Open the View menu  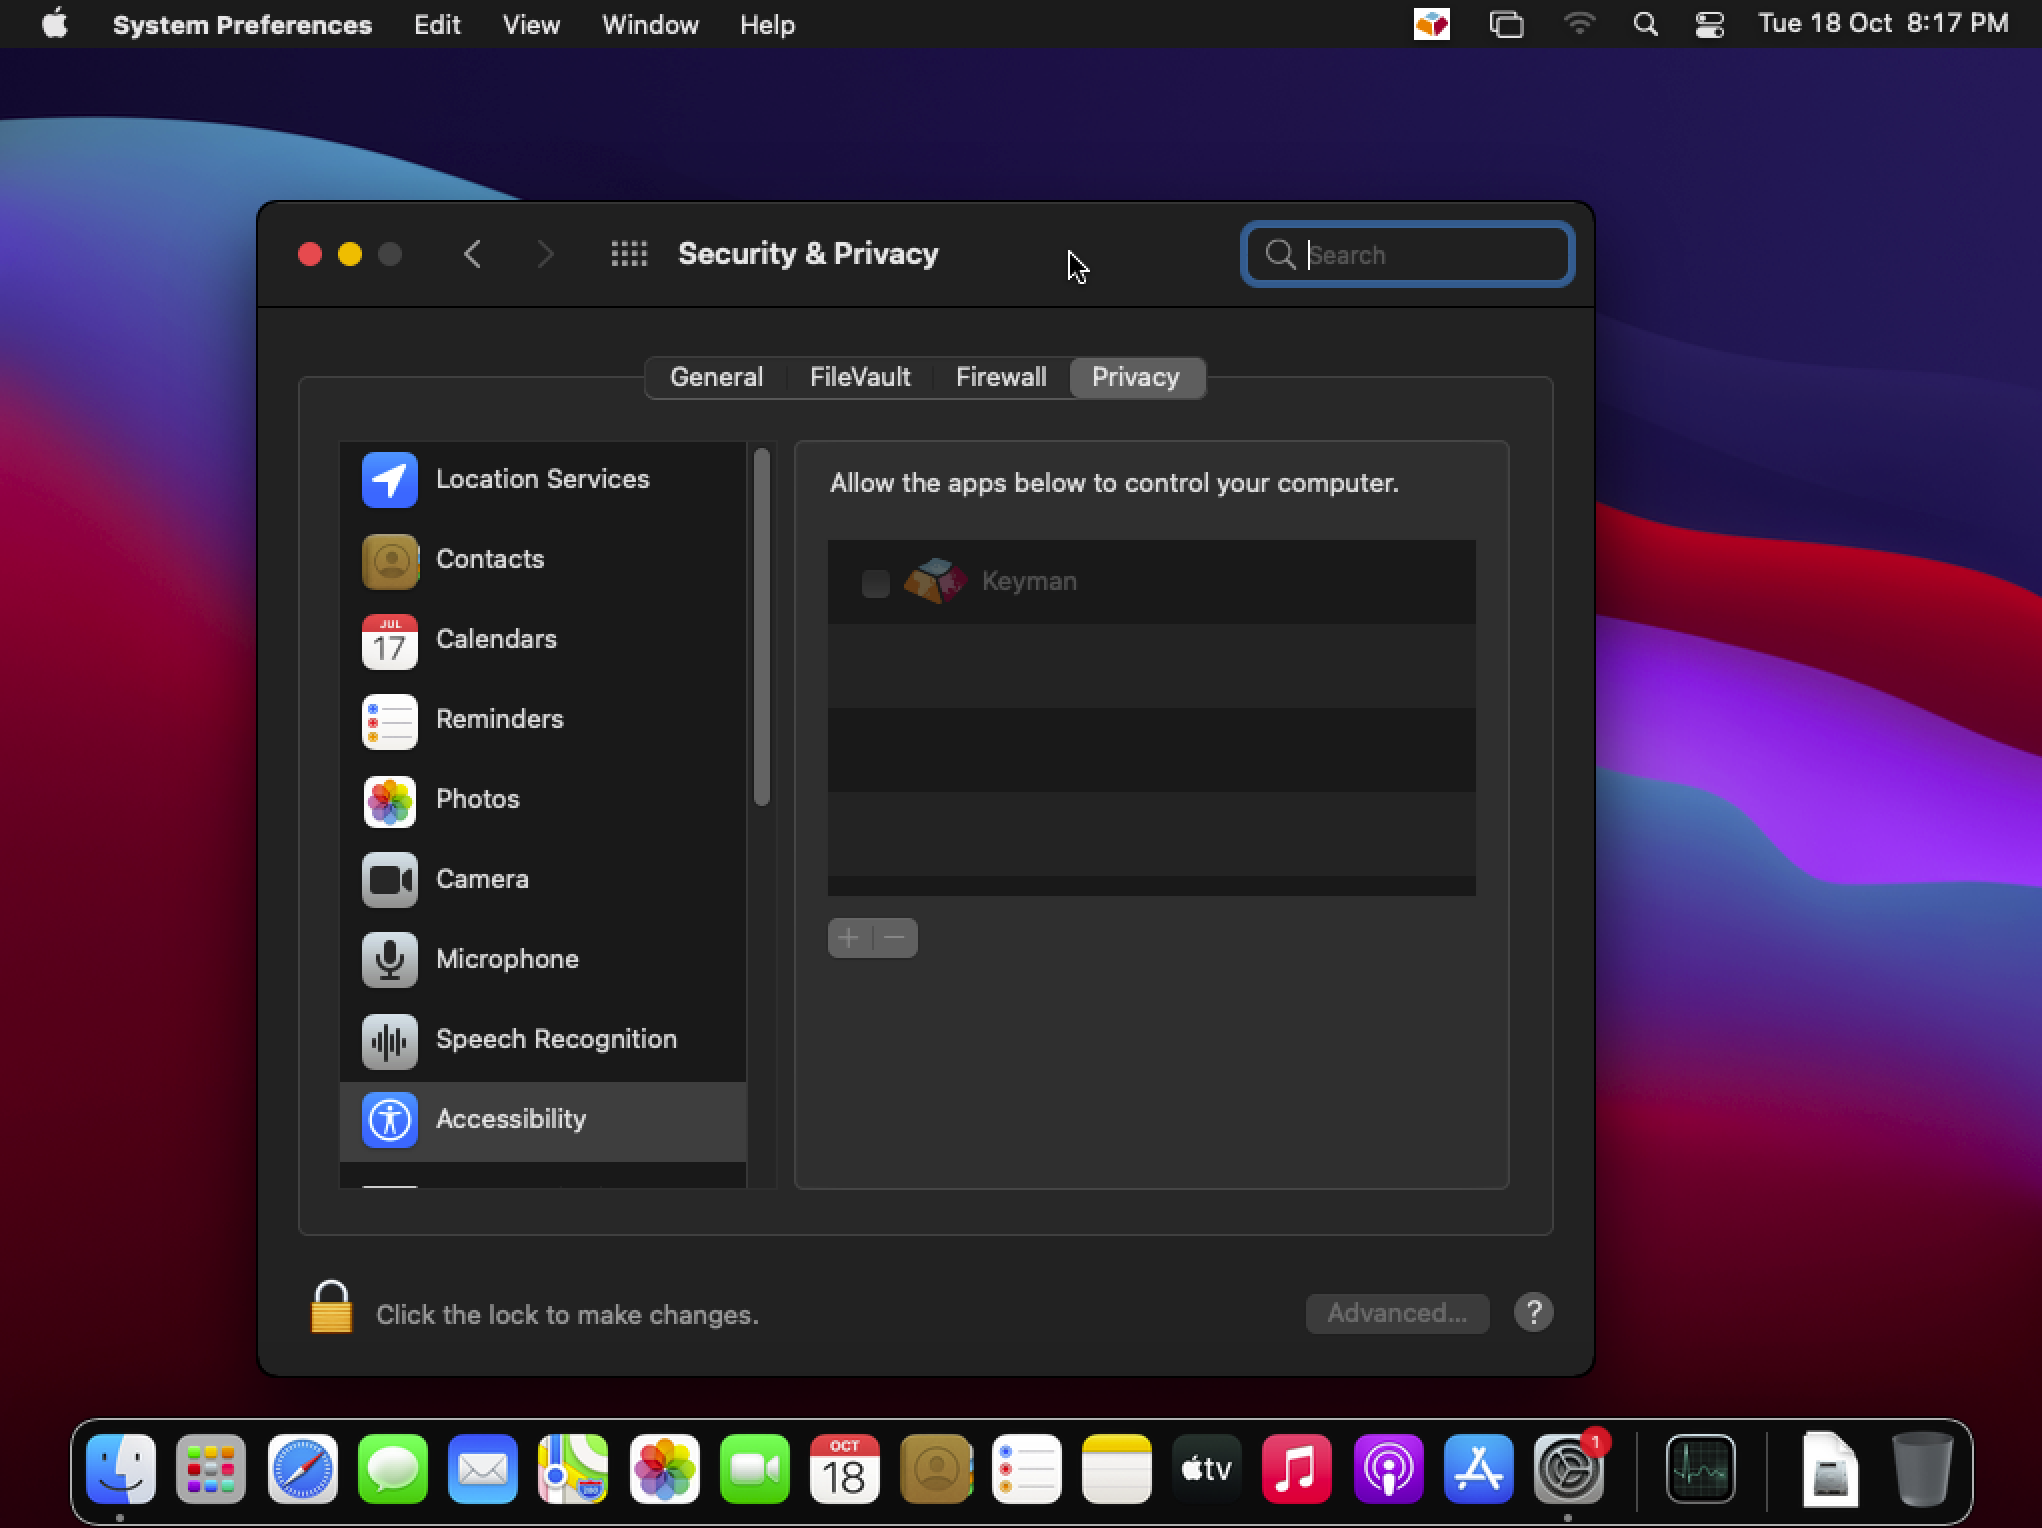pos(531,24)
